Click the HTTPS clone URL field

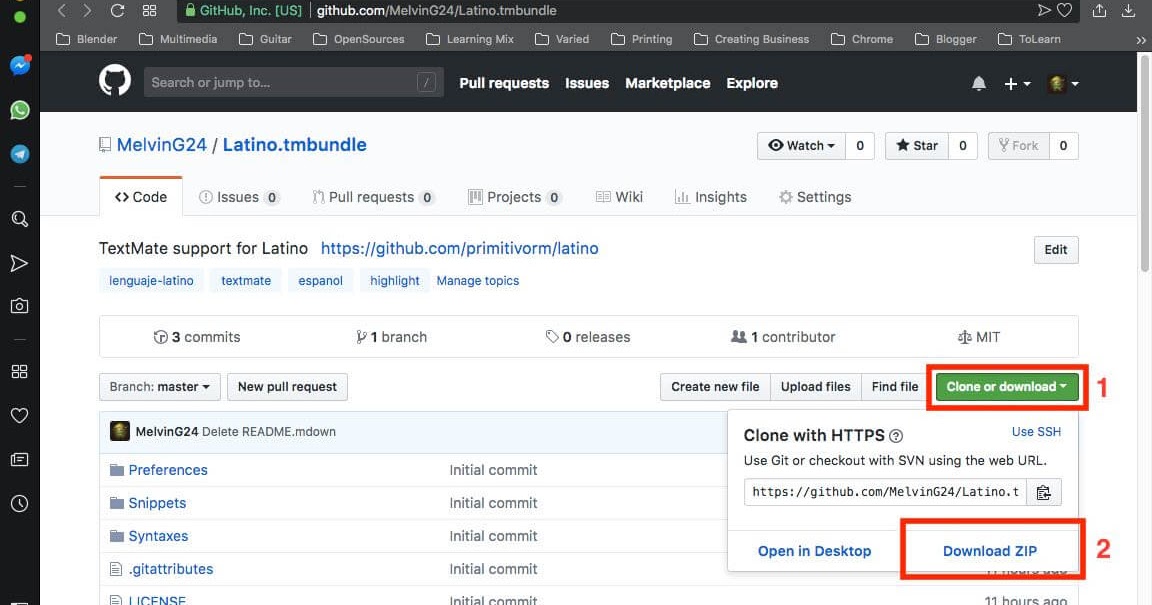tap(885, 493)
